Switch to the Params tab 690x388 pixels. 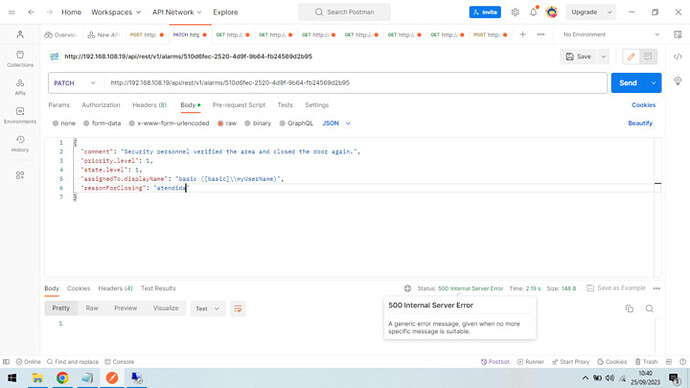pos(59,105)
